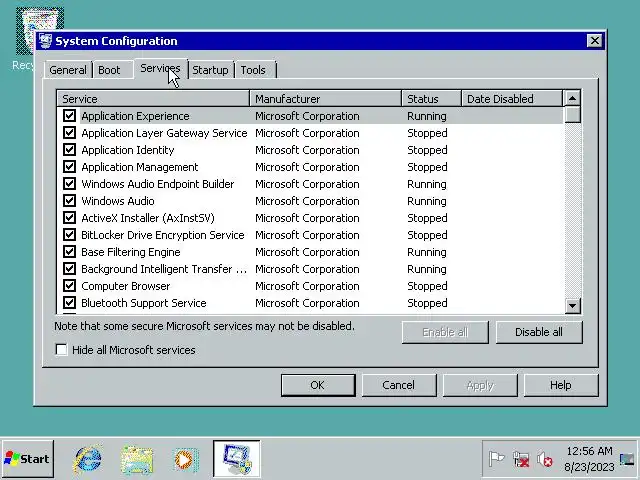The height and width of the screenshot is (480, 640).
Task: Uncheck Application Experience service
Action: click(x=69, y=116)
